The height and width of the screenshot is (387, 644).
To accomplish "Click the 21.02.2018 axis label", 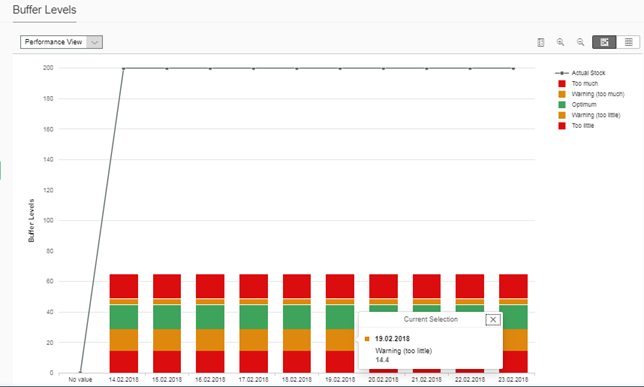I will click(x=427, y=380).
